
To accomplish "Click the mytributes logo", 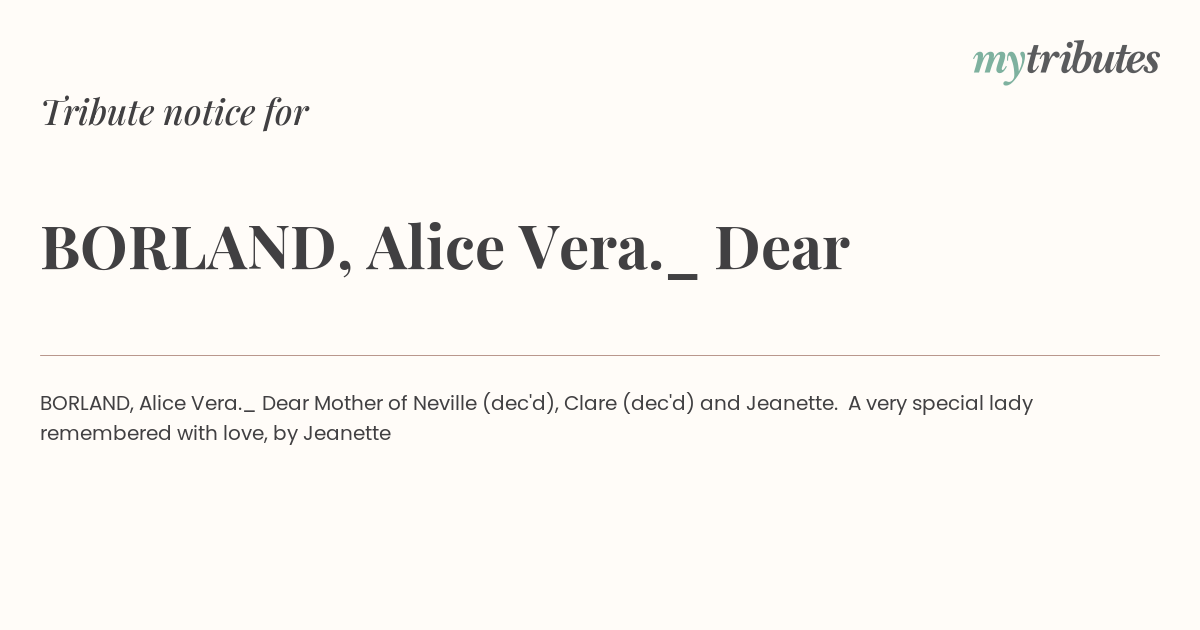I will (1066, 60).
